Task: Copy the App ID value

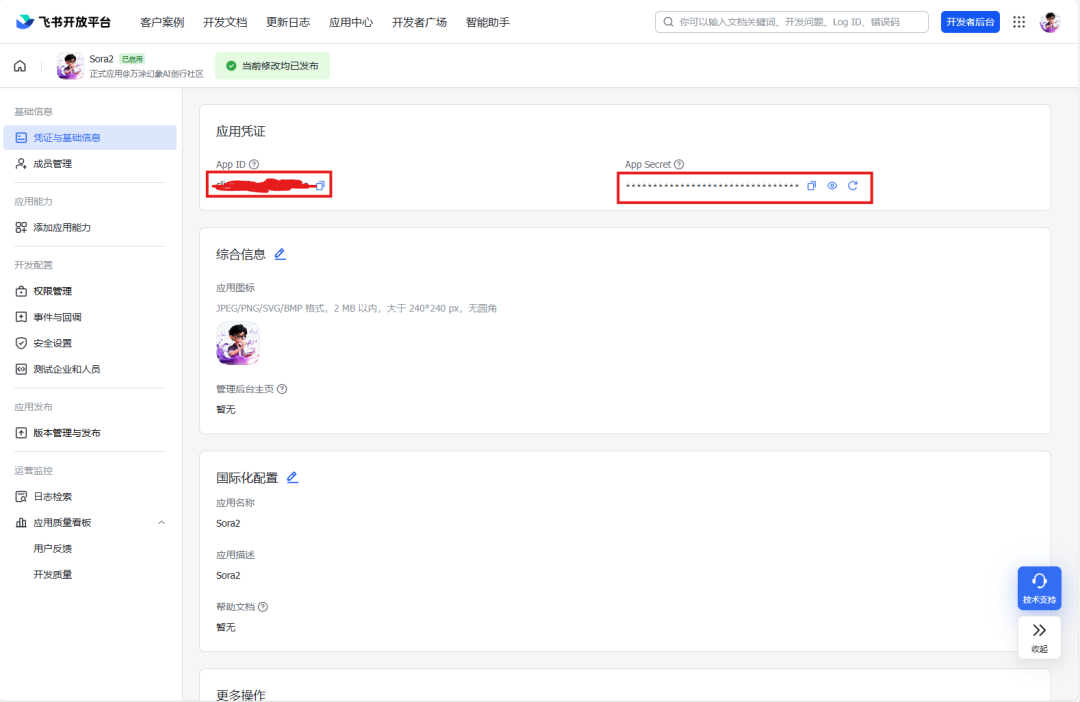Action: point(320,185)
